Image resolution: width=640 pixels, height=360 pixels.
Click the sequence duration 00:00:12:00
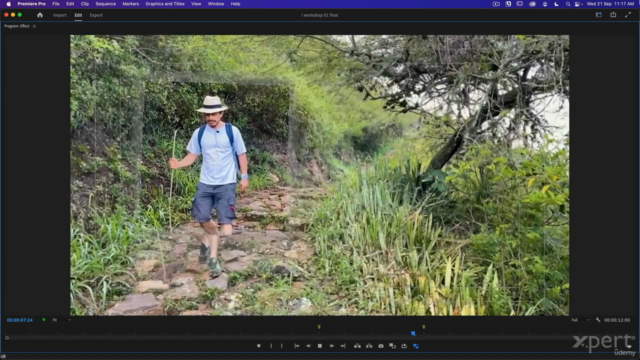click(x=617, y=320)
